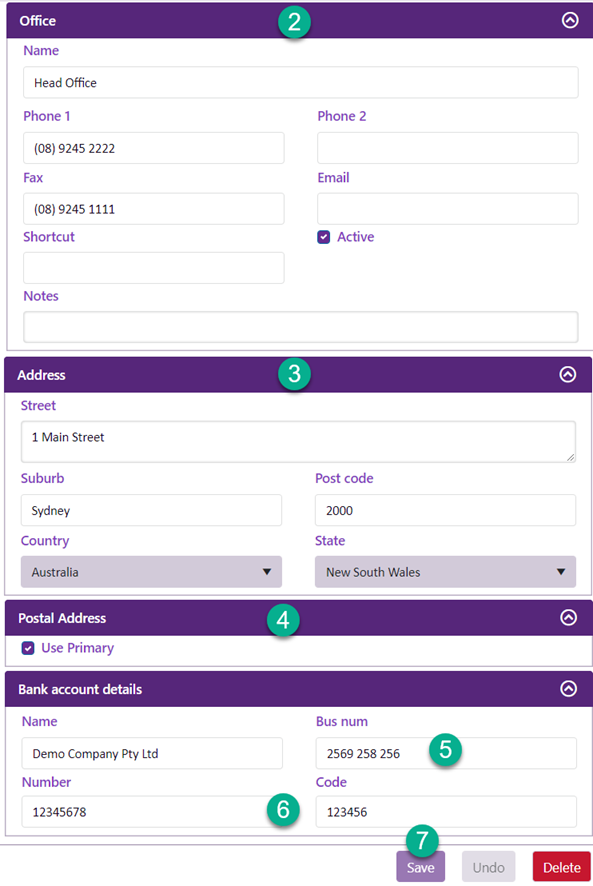Collapse the Postal Address section chevron

point(568,617)
